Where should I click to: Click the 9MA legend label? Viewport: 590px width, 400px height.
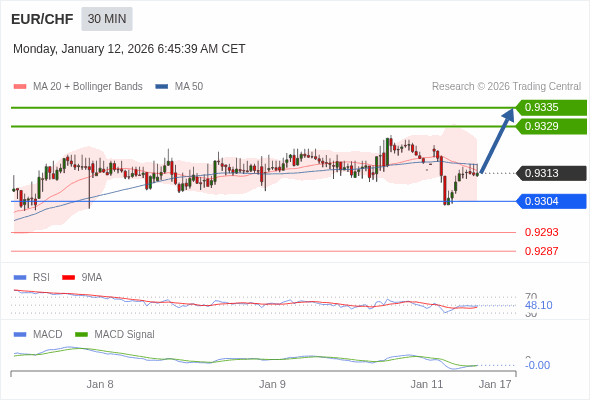tap(92, 278)
